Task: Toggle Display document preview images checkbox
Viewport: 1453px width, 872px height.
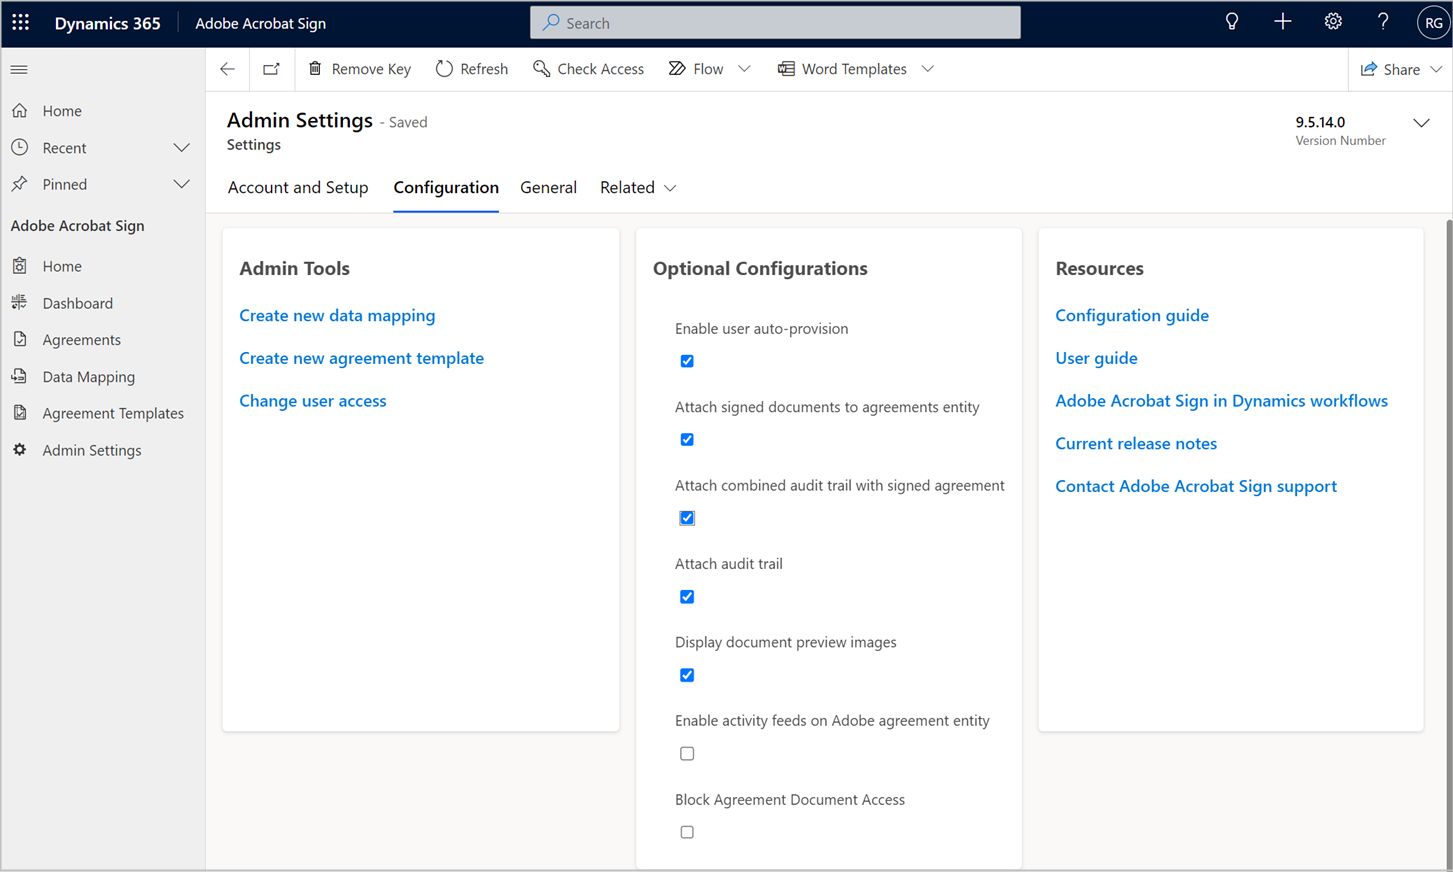Action: tap(687, 675)
